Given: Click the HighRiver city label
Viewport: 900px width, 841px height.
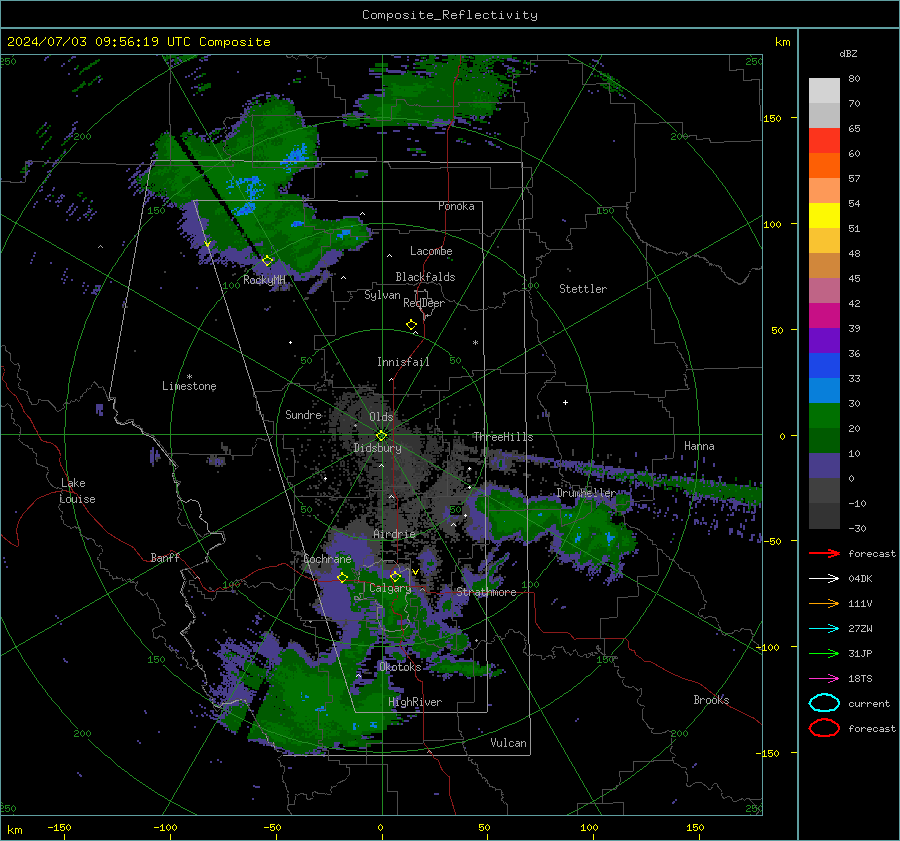Looking at the screenshot, I should click(x=415, y=702).
